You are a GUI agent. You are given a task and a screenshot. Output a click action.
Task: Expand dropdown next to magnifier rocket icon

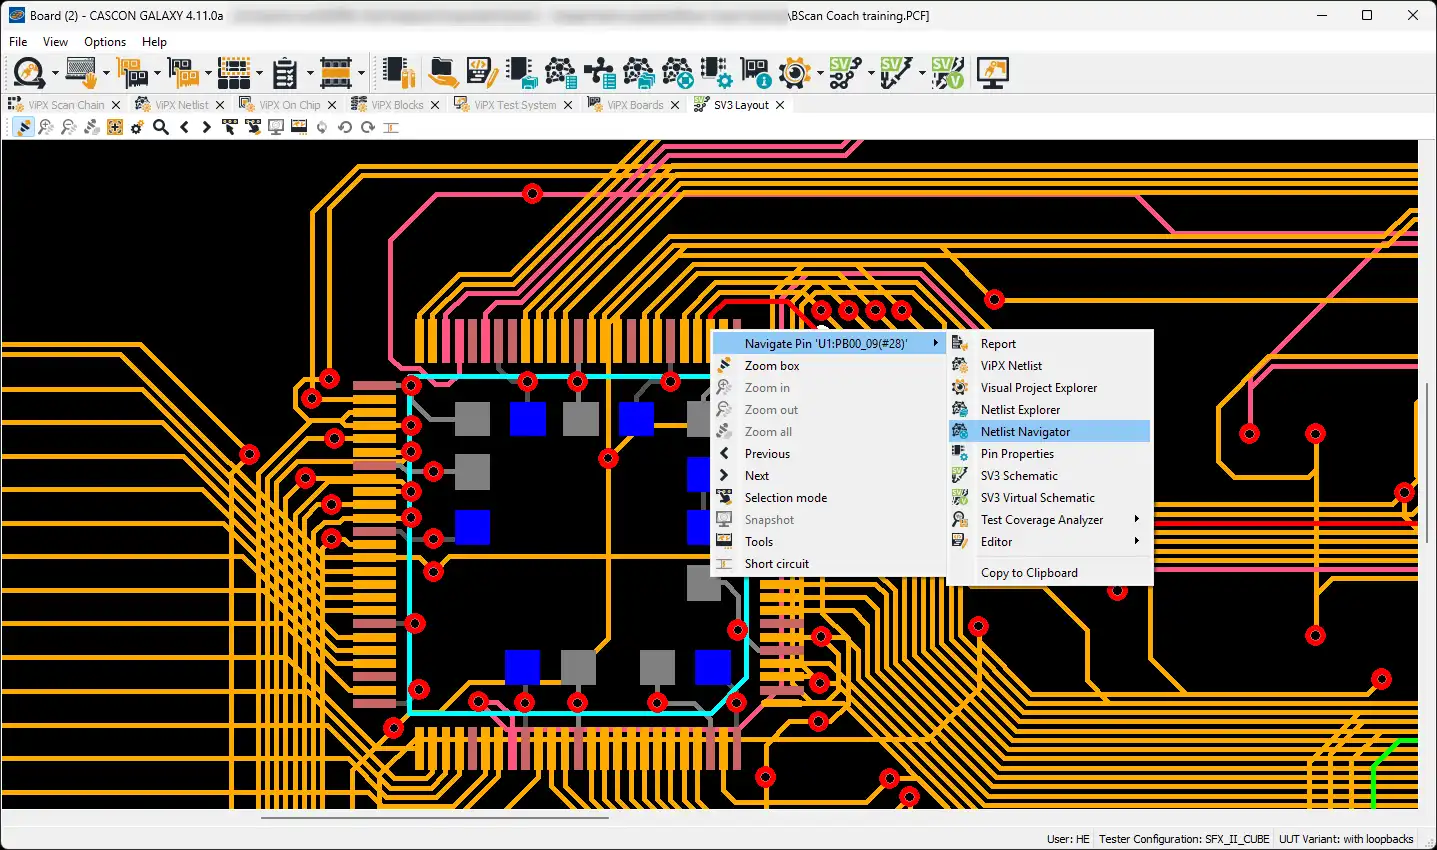tap(54, 73)
